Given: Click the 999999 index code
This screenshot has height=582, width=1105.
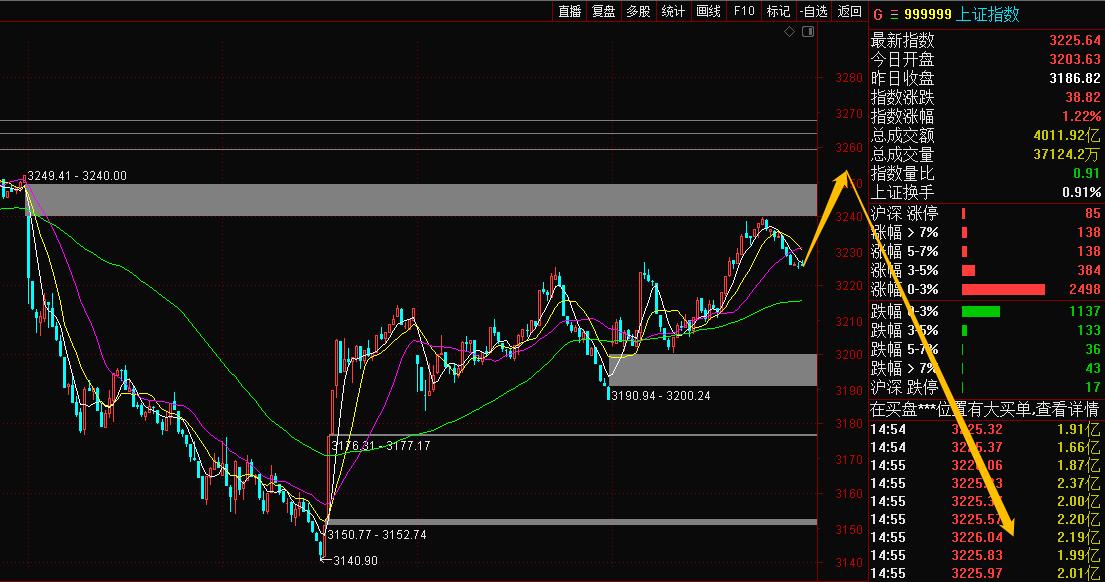Looking at the screenshot, I should coord(929,14).
